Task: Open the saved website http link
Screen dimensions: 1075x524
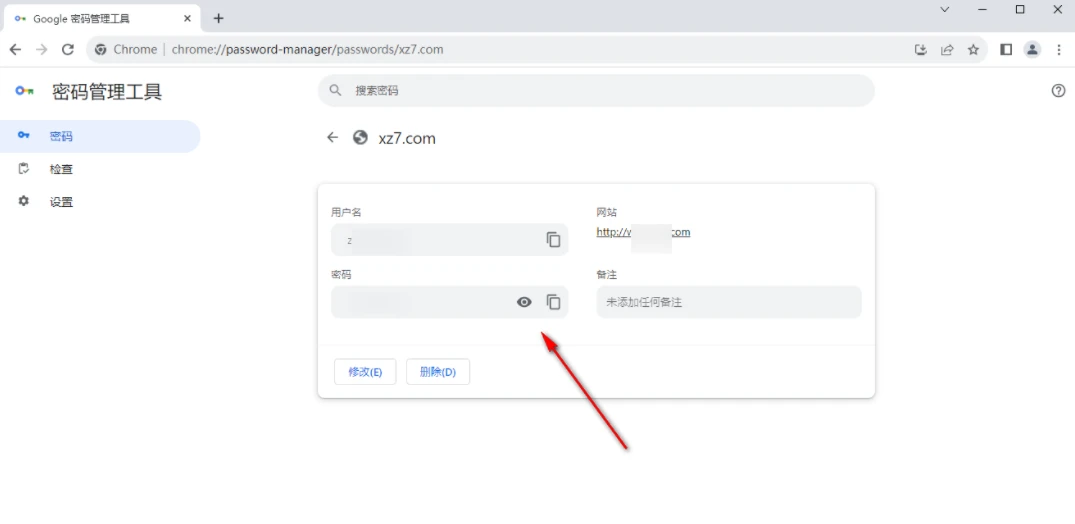Action: 643,233
